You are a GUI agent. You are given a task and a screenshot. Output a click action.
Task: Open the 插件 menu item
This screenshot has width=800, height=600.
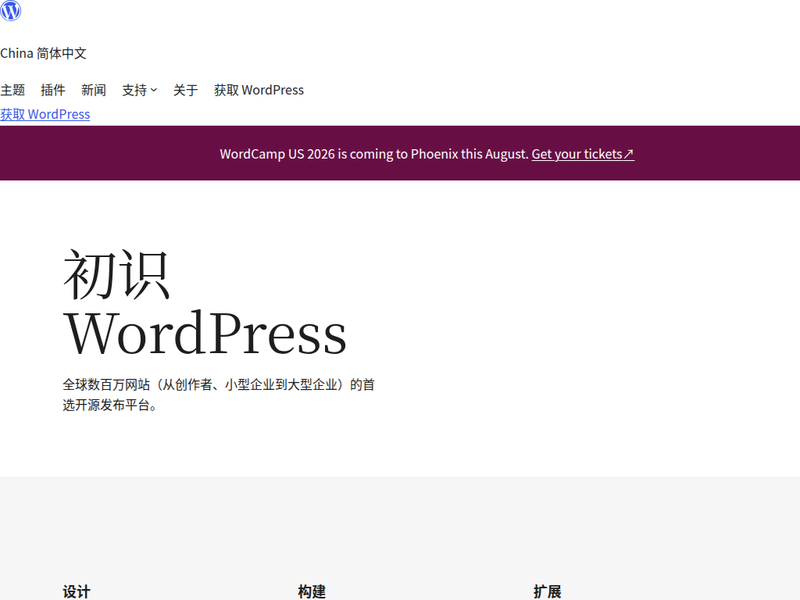[53, 90]
